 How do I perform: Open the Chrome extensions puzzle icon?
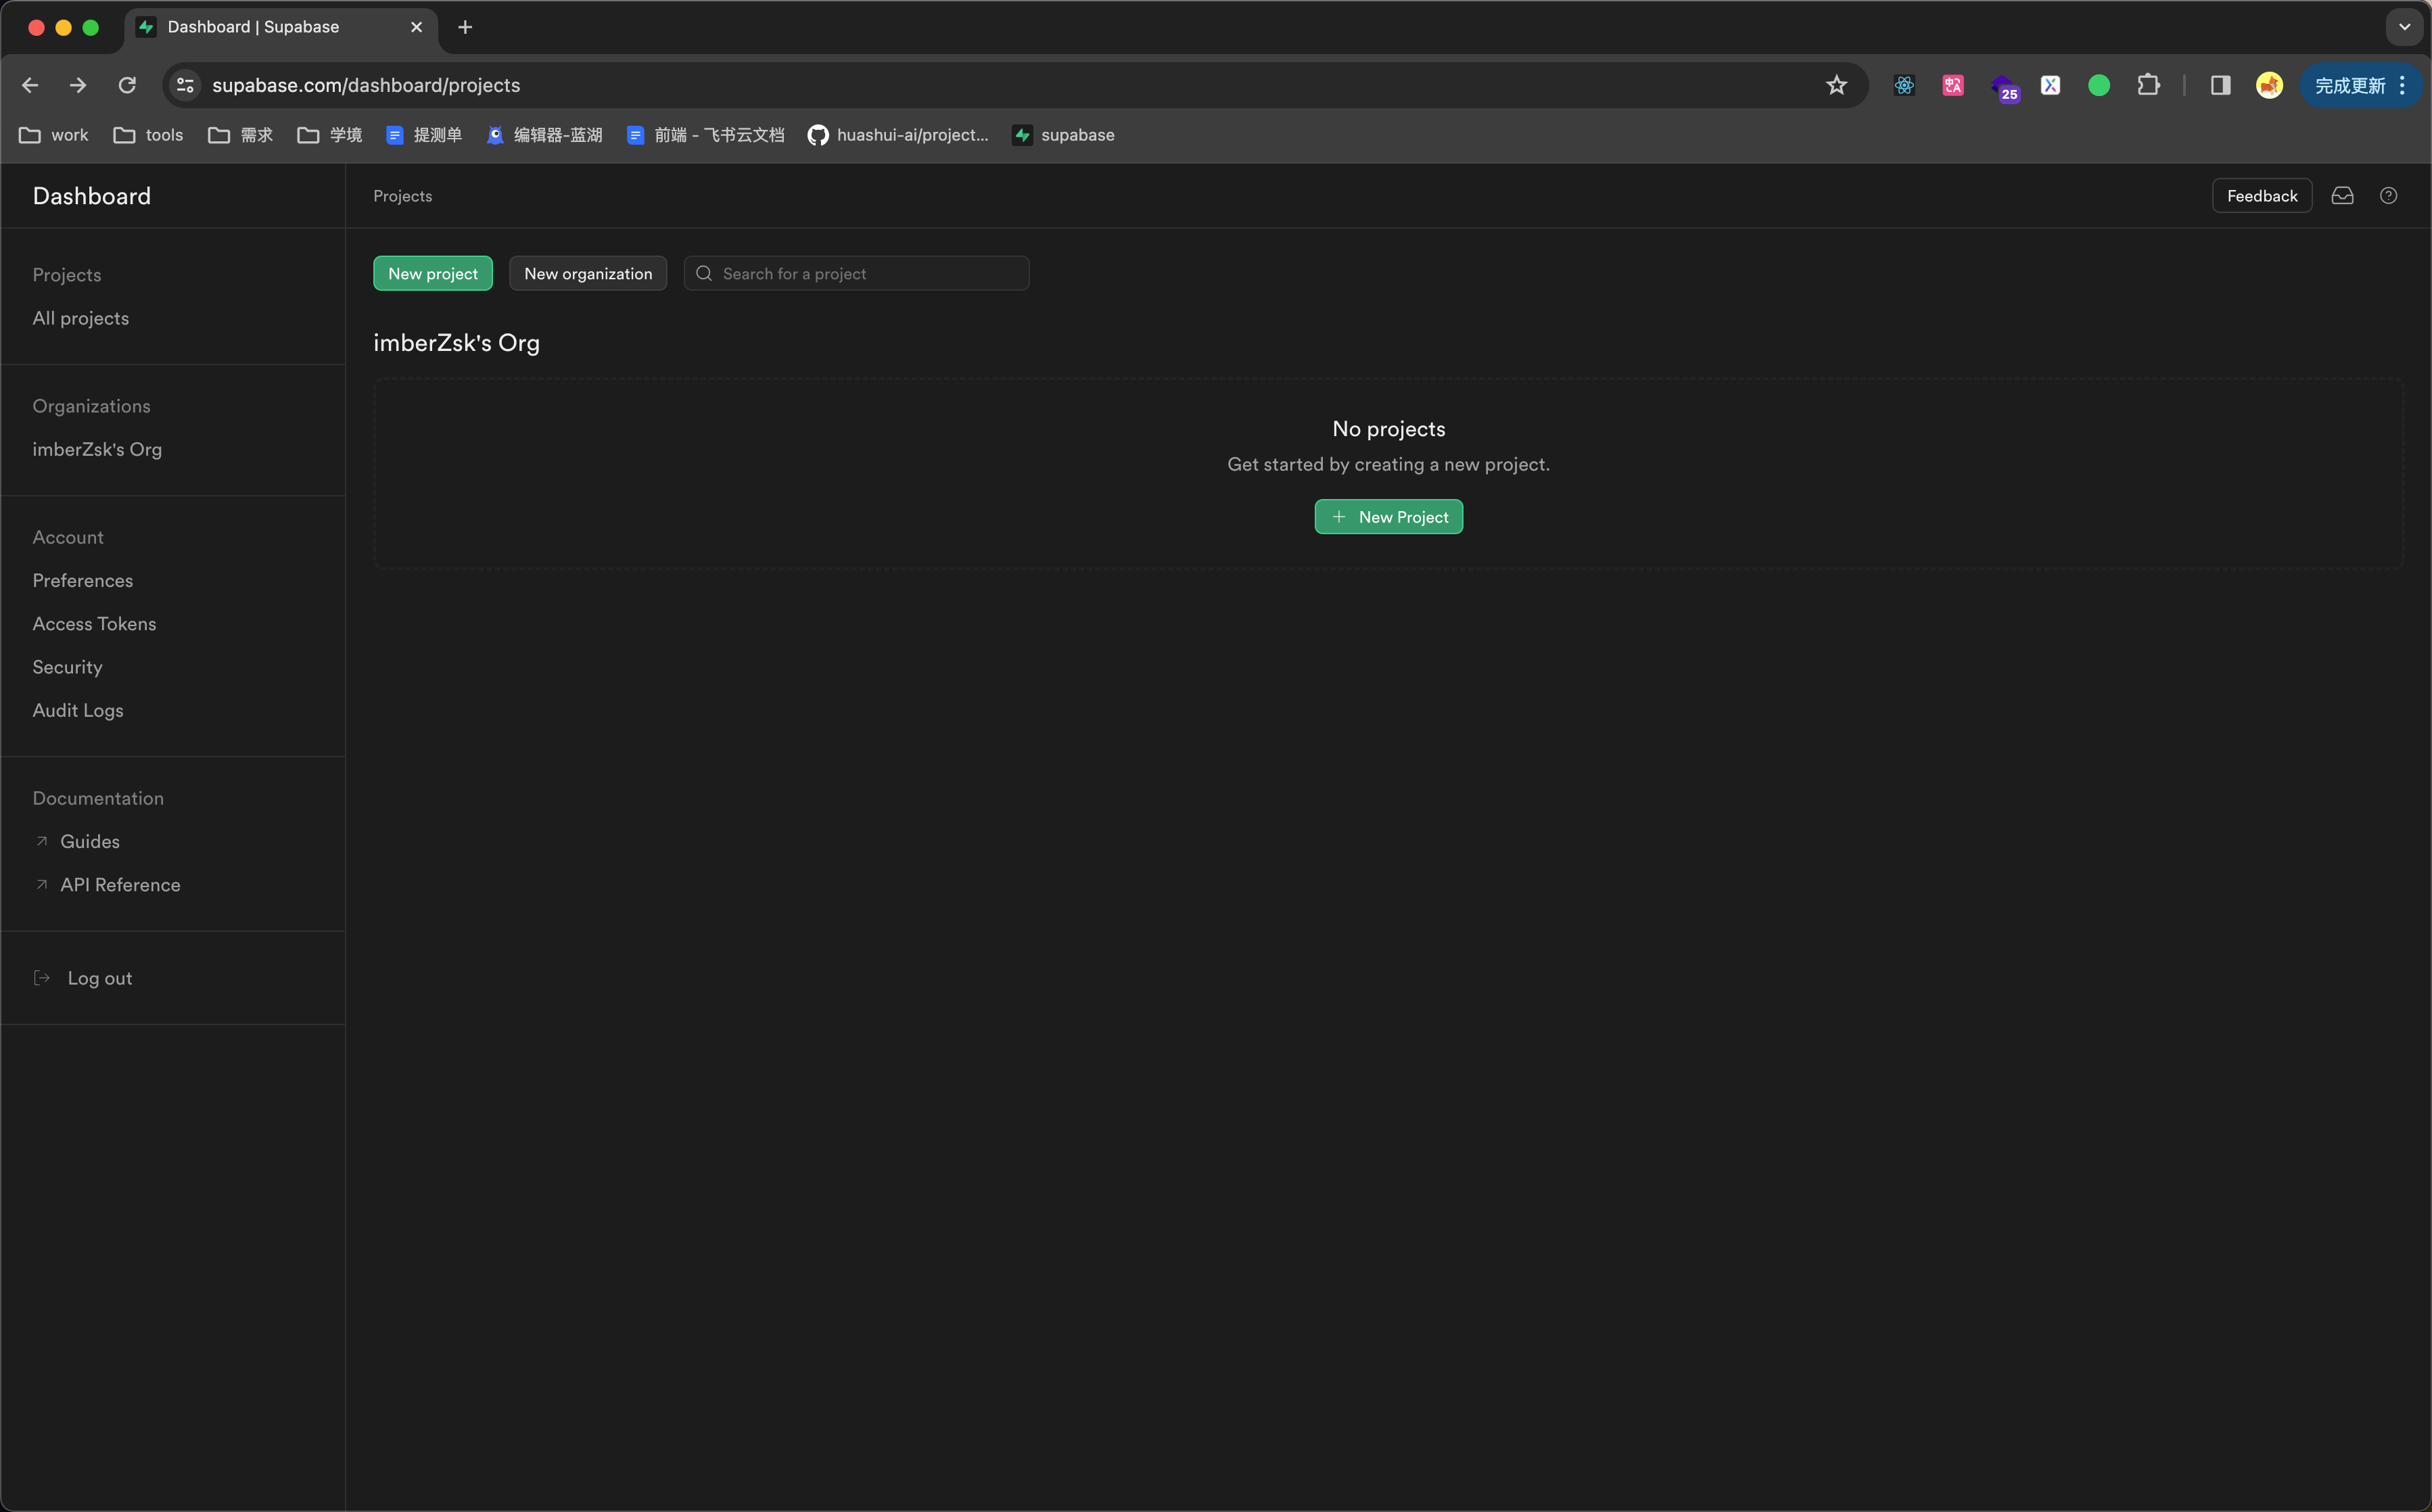2148,85
